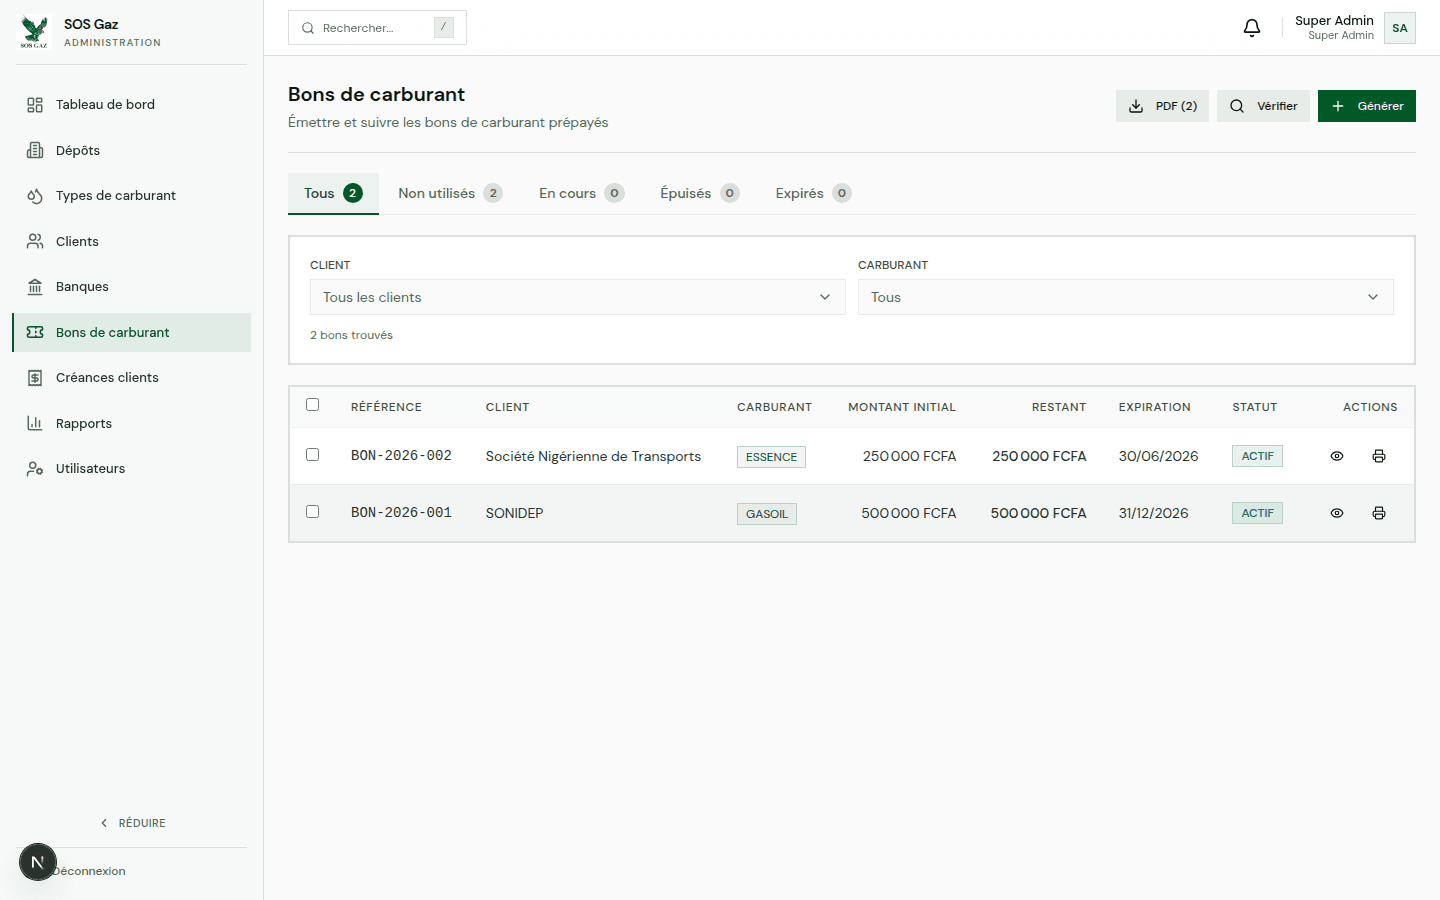Image resolution: width=1440 pixels, height=900 pixels.
Task: Open Utilisateurs management
Action: [132, 469]
